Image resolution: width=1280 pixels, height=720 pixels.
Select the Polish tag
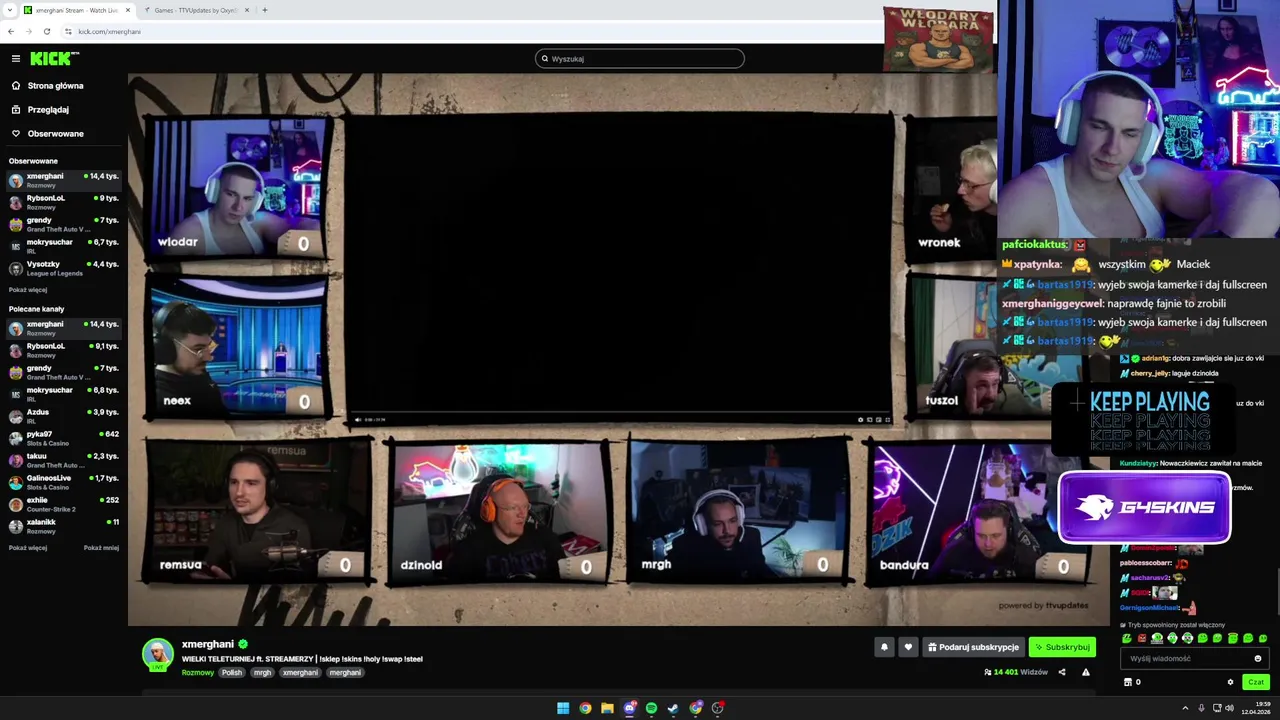232,673
